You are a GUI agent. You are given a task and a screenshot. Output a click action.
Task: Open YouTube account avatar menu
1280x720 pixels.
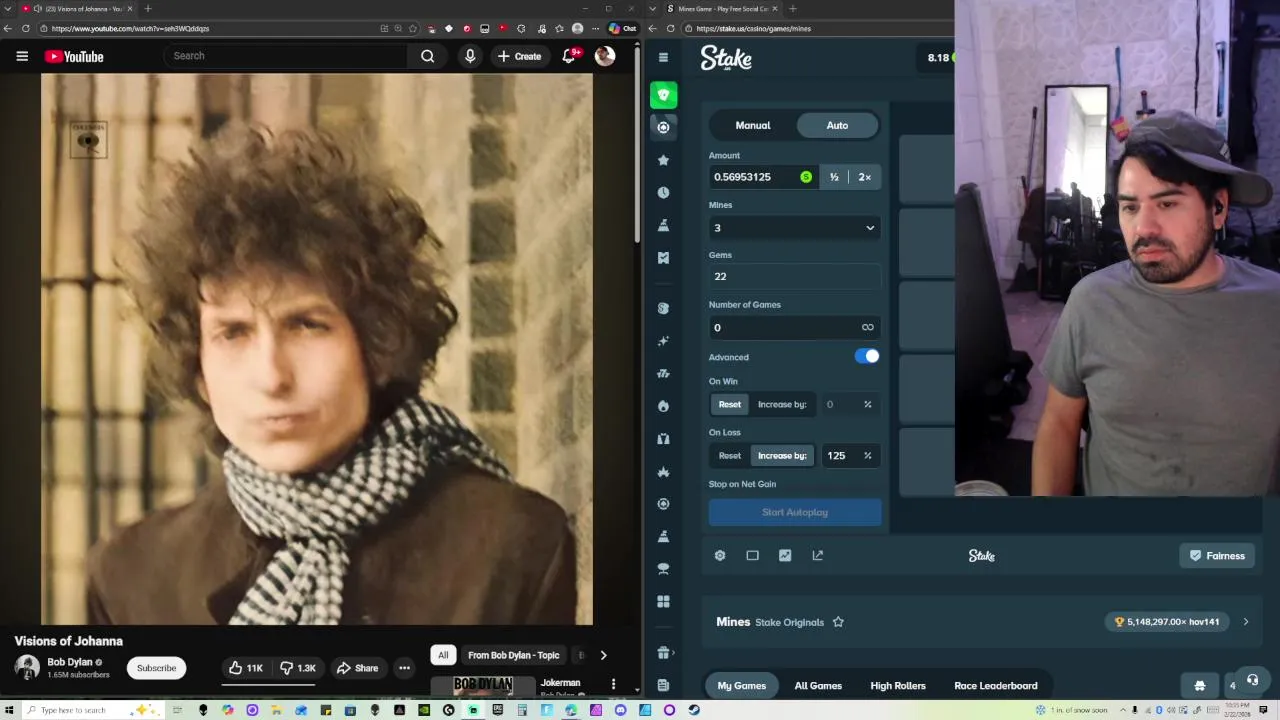tap(605, 56)
